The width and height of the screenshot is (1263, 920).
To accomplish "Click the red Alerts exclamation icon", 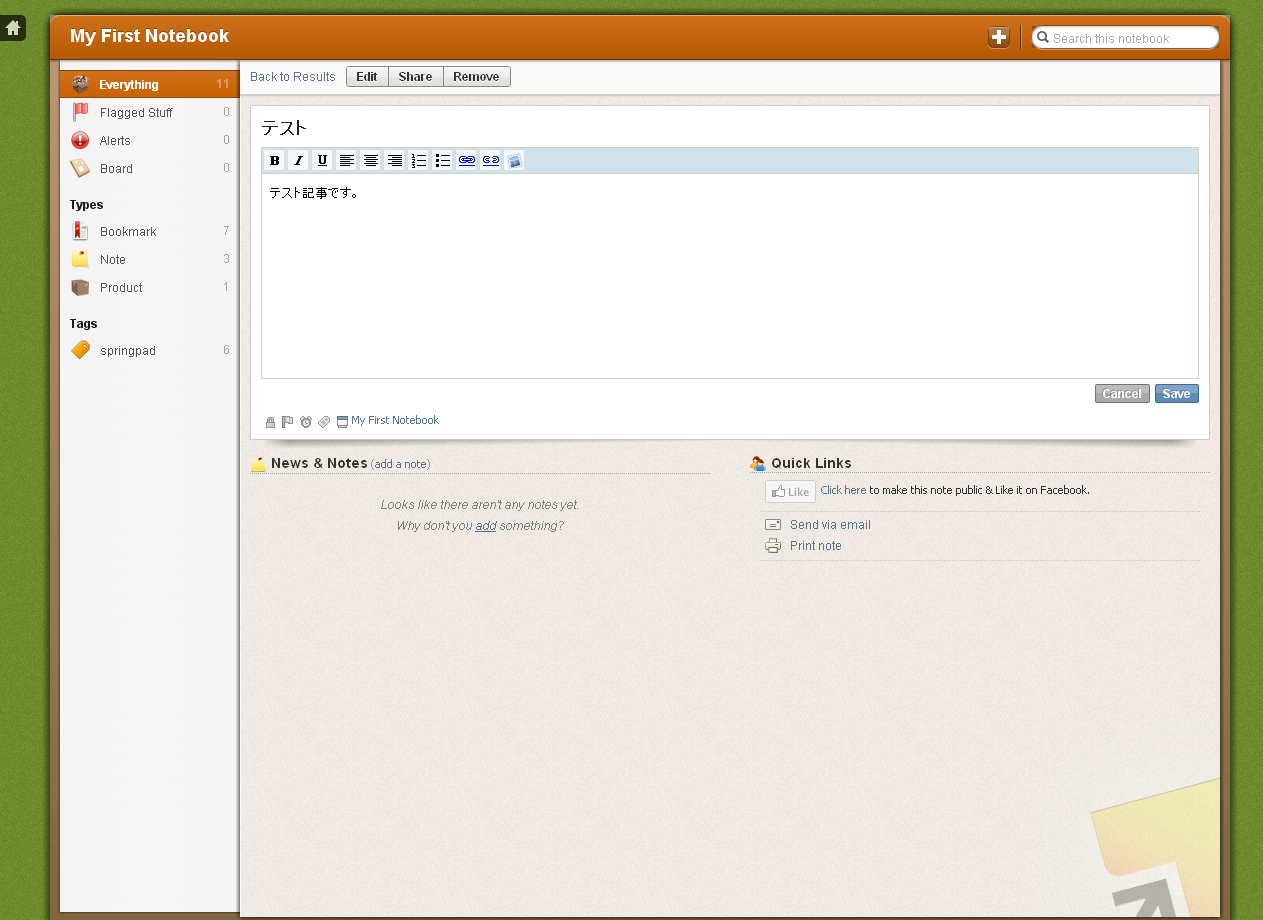I will coord(80,140).
